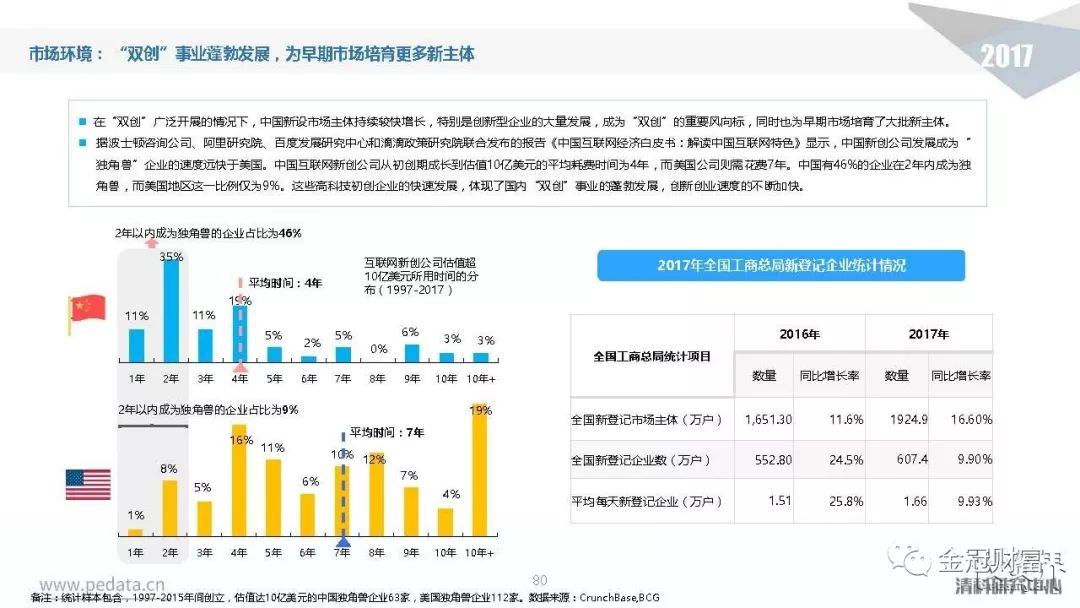Click the 全国工商总局统计项目 header cell
The height and width of the screenshot is (608, 1080).
click(x=652, y=356)
